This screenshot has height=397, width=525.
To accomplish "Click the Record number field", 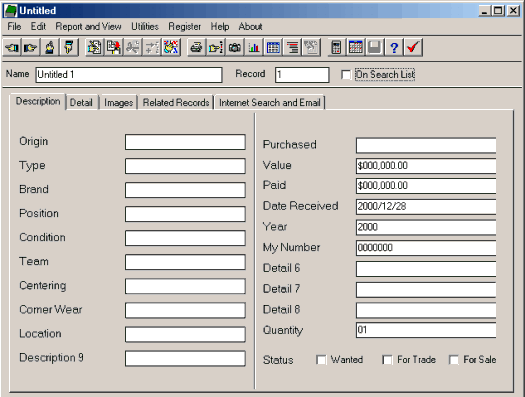I will 302,75.
